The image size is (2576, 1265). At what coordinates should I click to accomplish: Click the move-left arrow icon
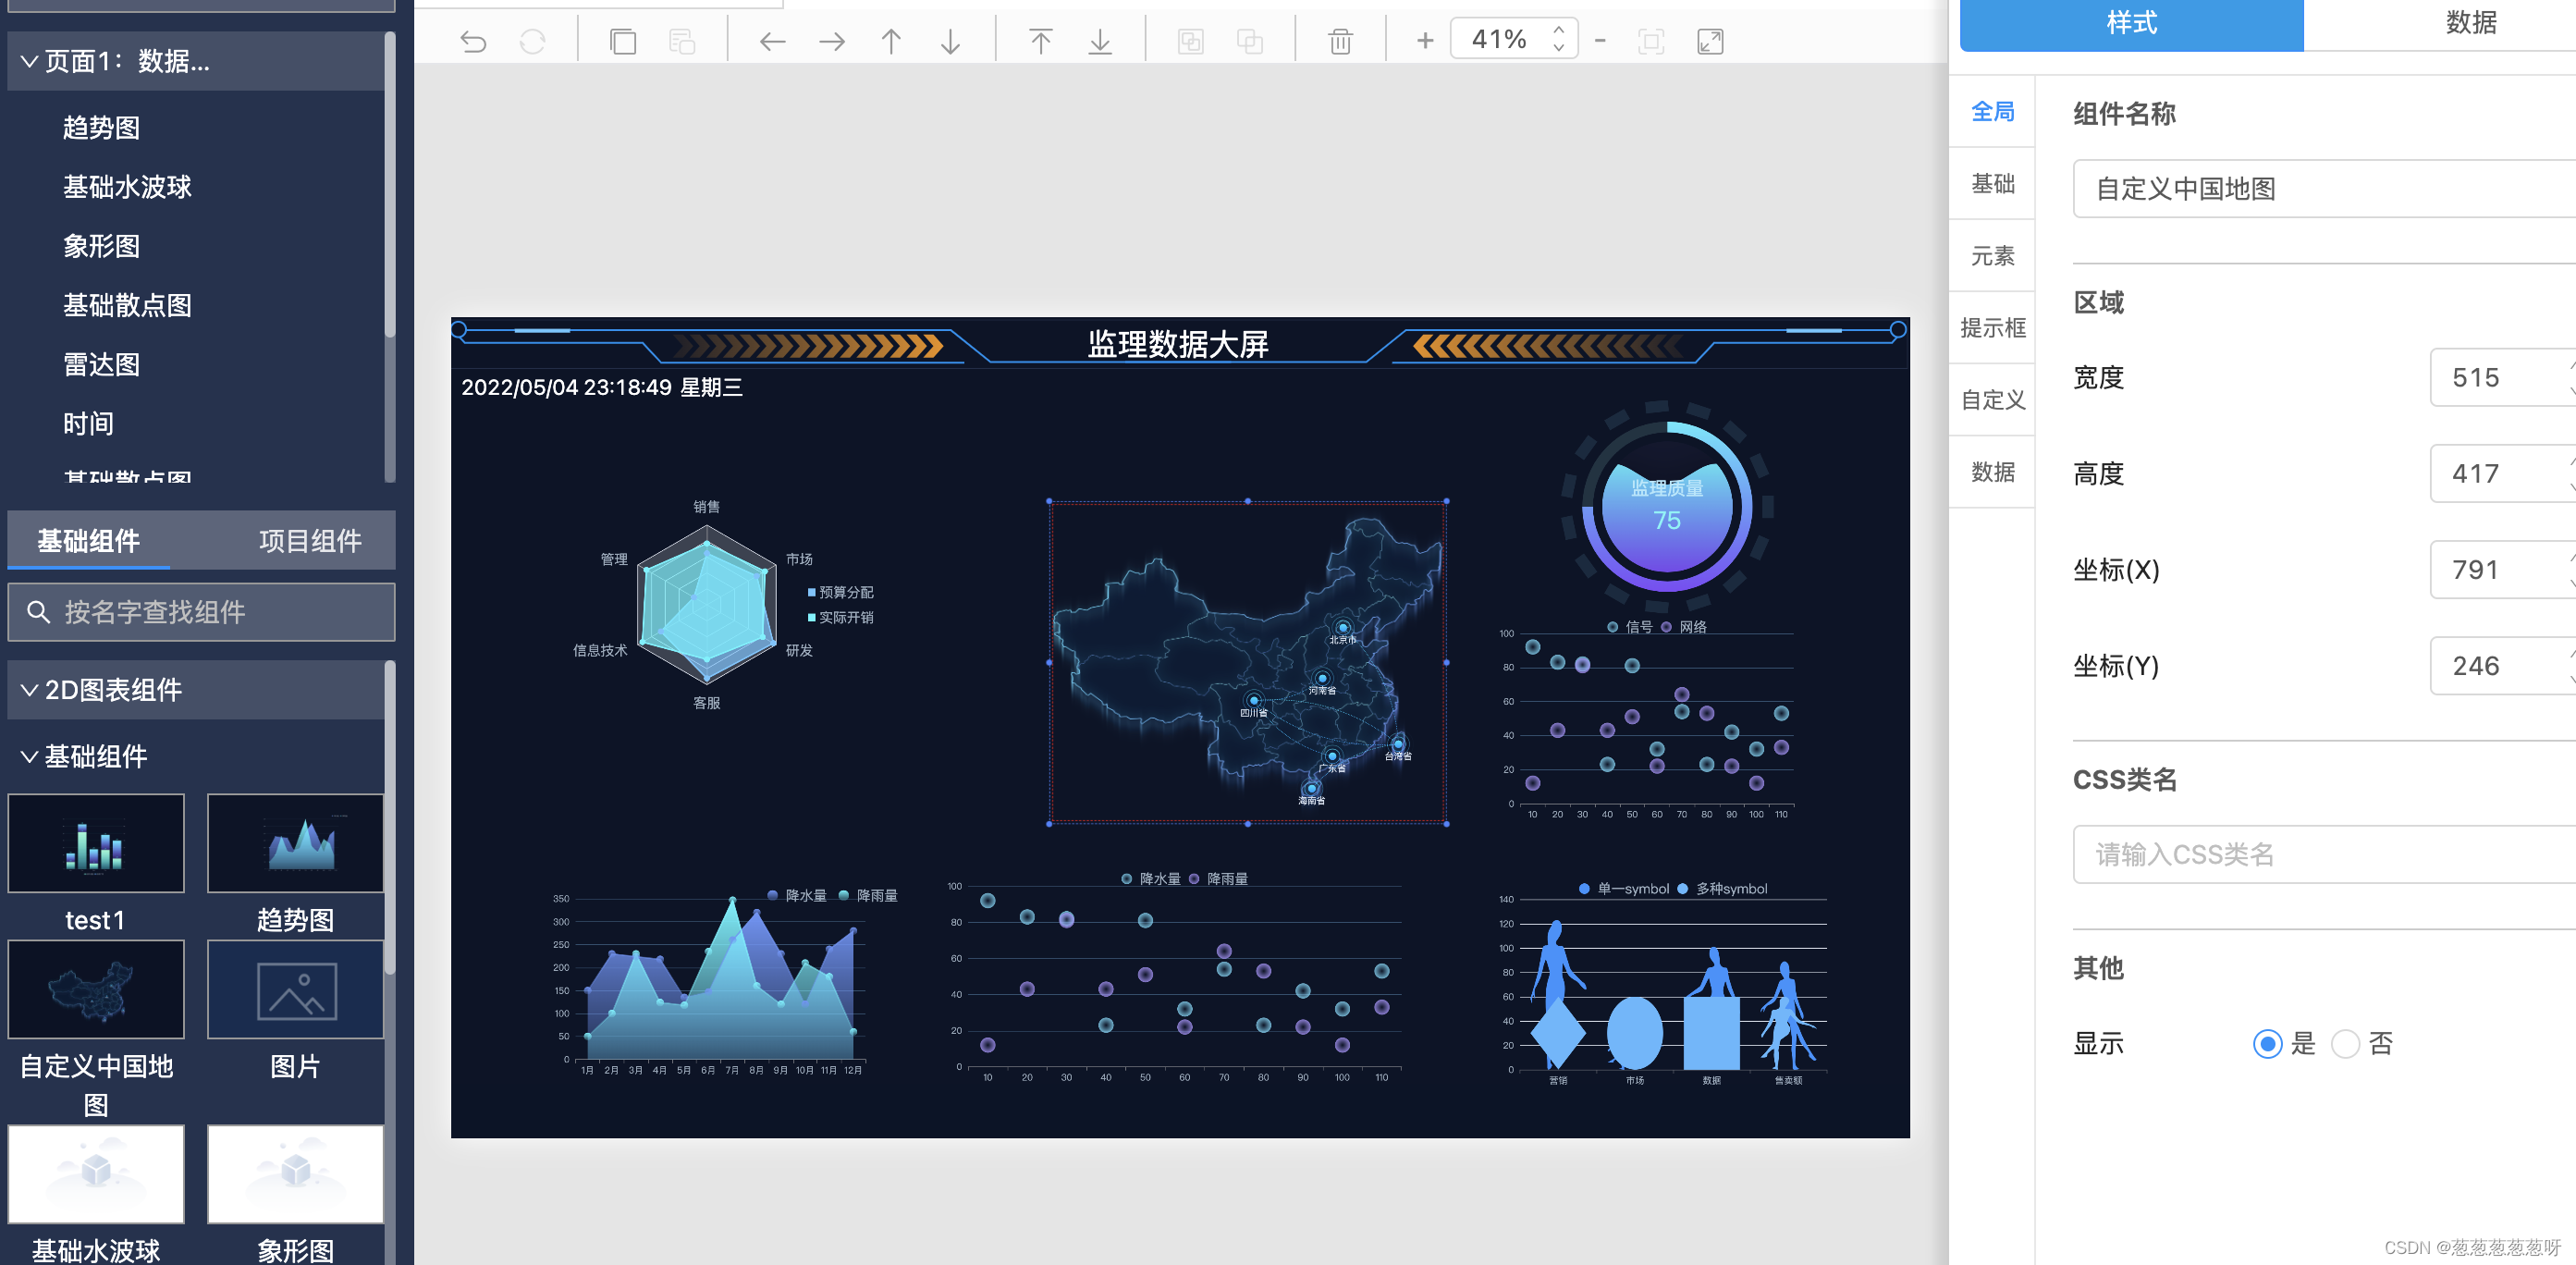click(x=772, y=41)
